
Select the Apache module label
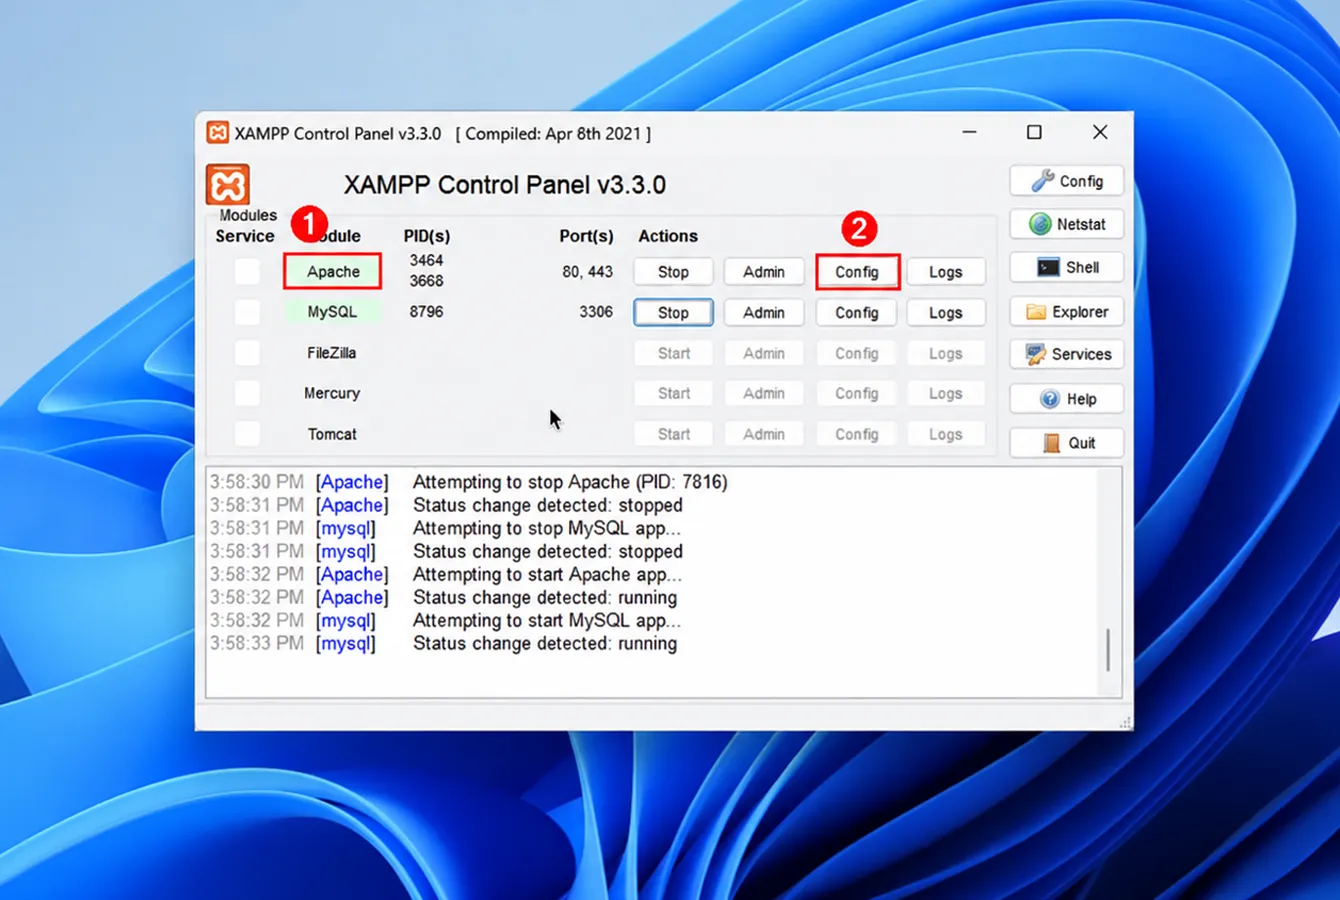click(333, 272)
